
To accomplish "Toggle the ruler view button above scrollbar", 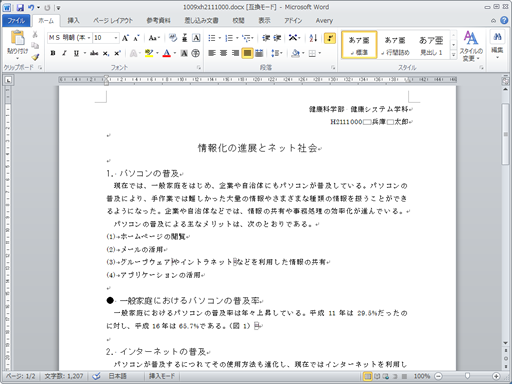I will 505,80.
